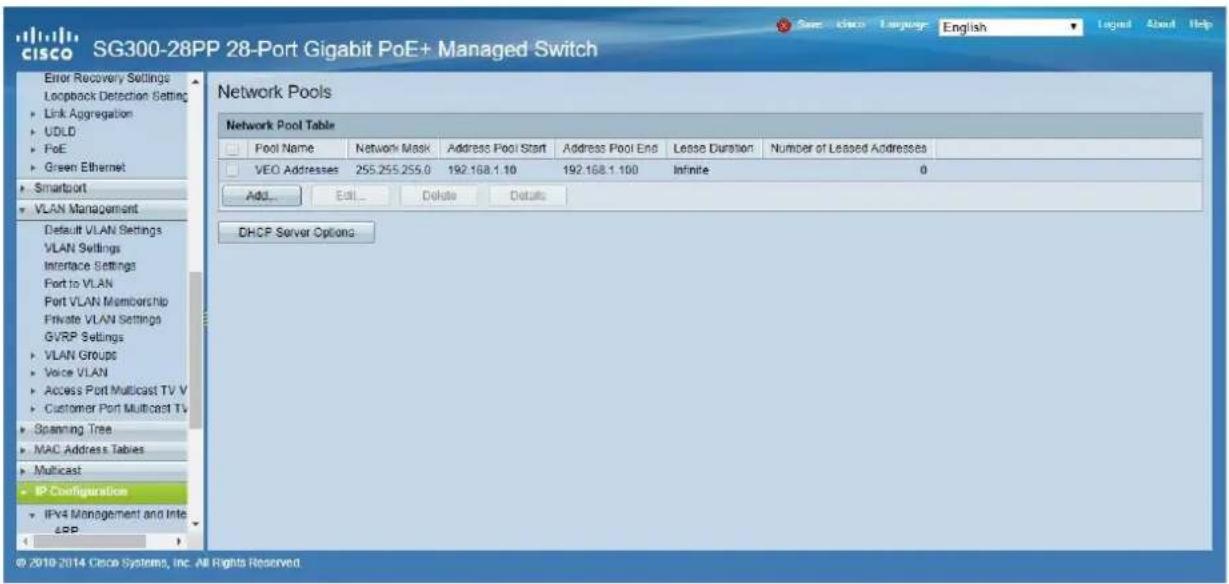The width and height of the screenshot is (1229, 584).
Task: Open DHCP Server Options
Action: click(x=295, y=233)
